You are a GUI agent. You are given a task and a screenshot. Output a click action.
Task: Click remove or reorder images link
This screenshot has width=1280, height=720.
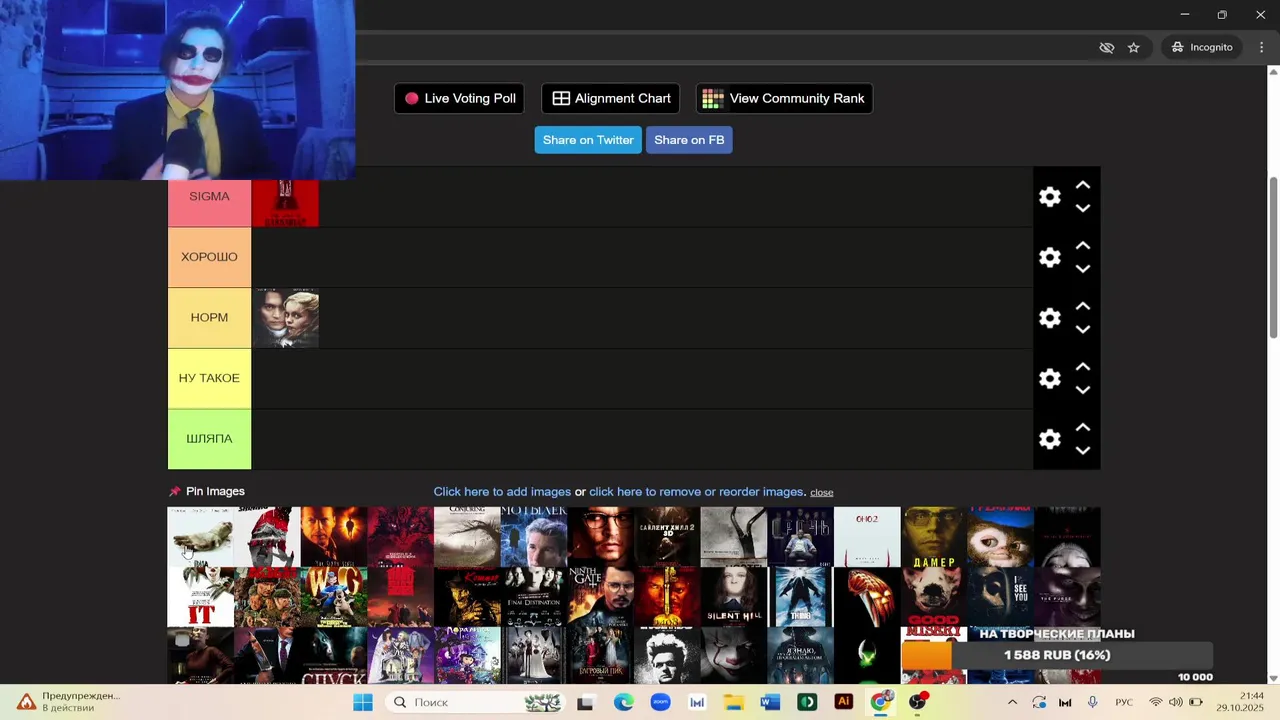point(696,492)
